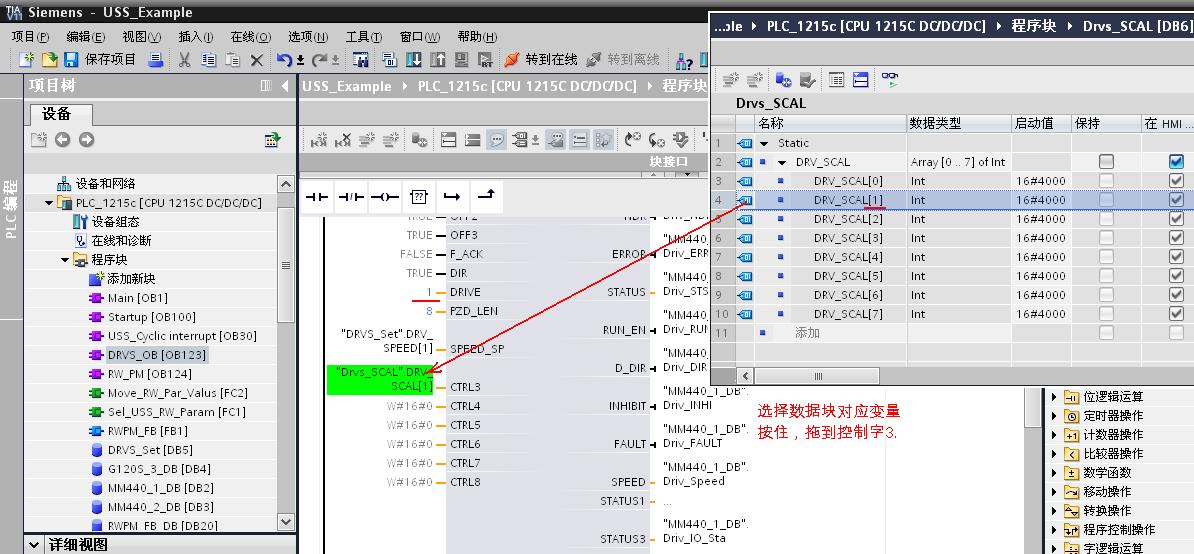Collapse the PLC_1215c node in project tree
This screenshot has width=1194, height=554.
click(x=48, y=202)
